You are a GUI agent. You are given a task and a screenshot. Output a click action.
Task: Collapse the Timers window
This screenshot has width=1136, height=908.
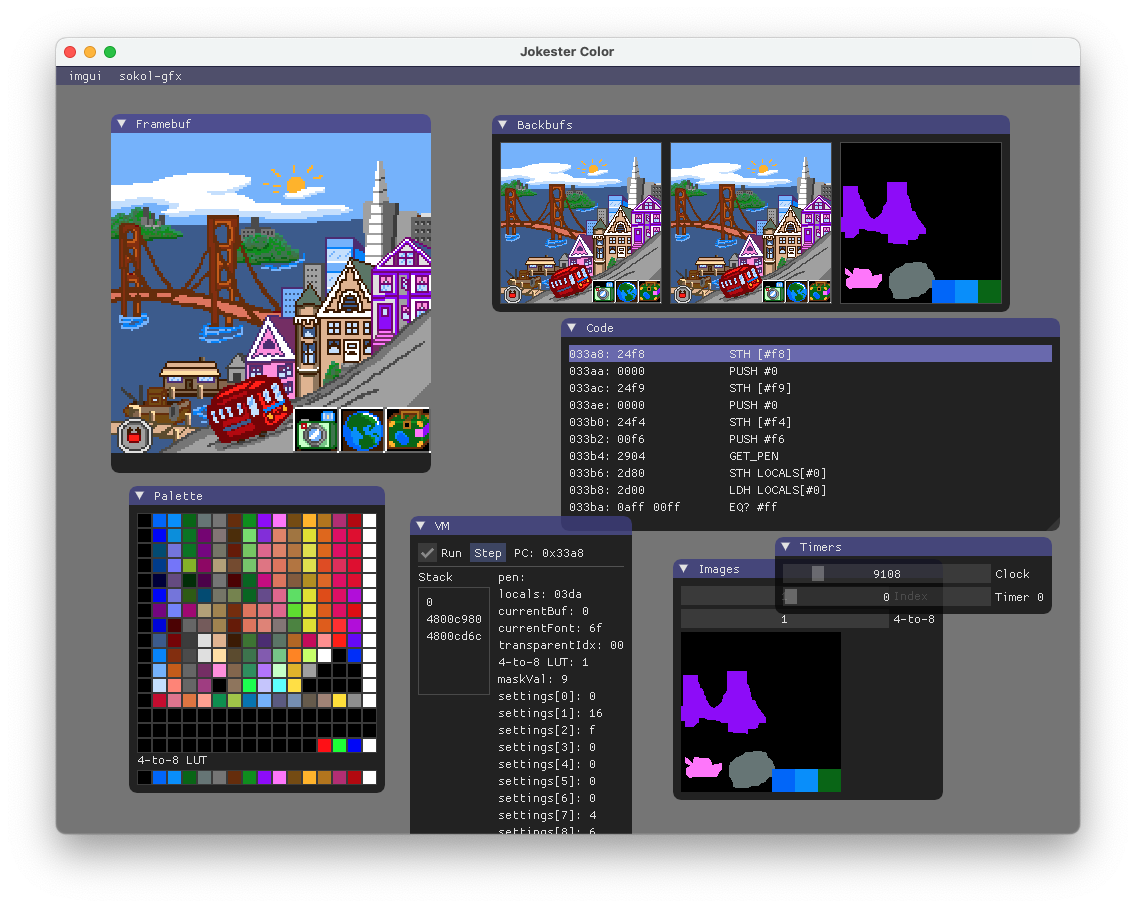tap(786, 546)
